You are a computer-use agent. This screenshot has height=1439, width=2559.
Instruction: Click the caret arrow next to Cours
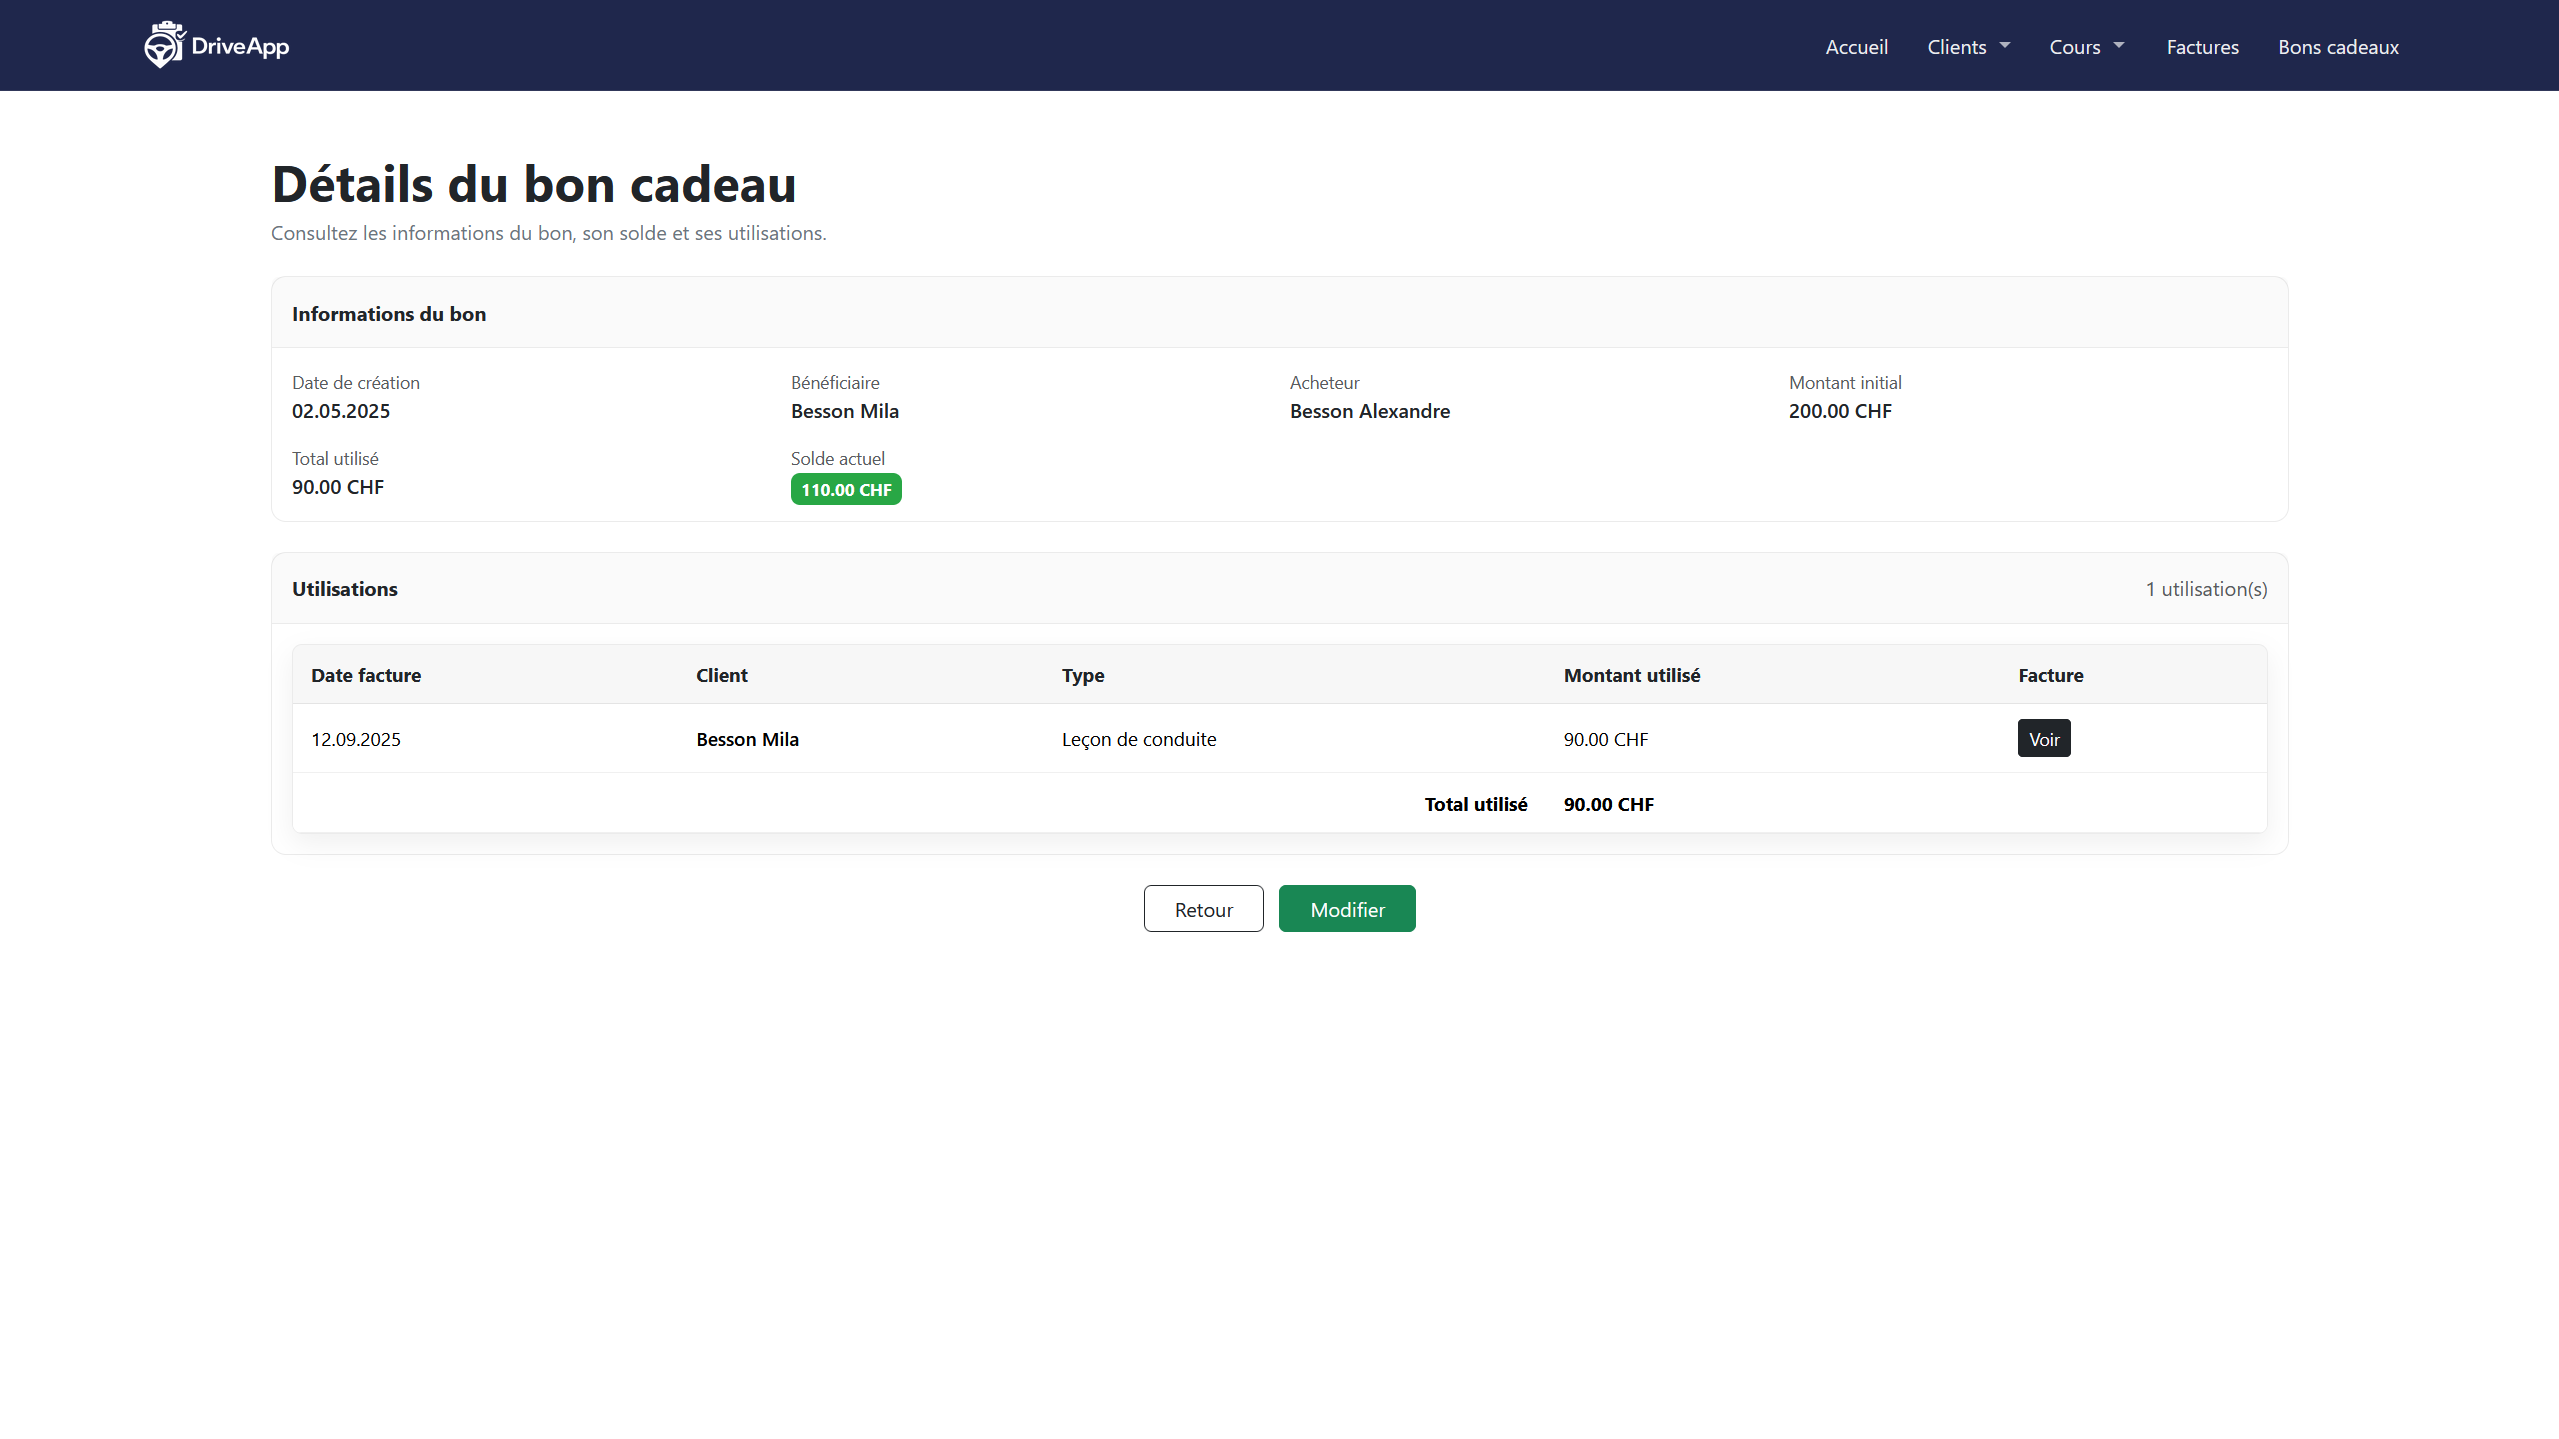point(2118,45)
